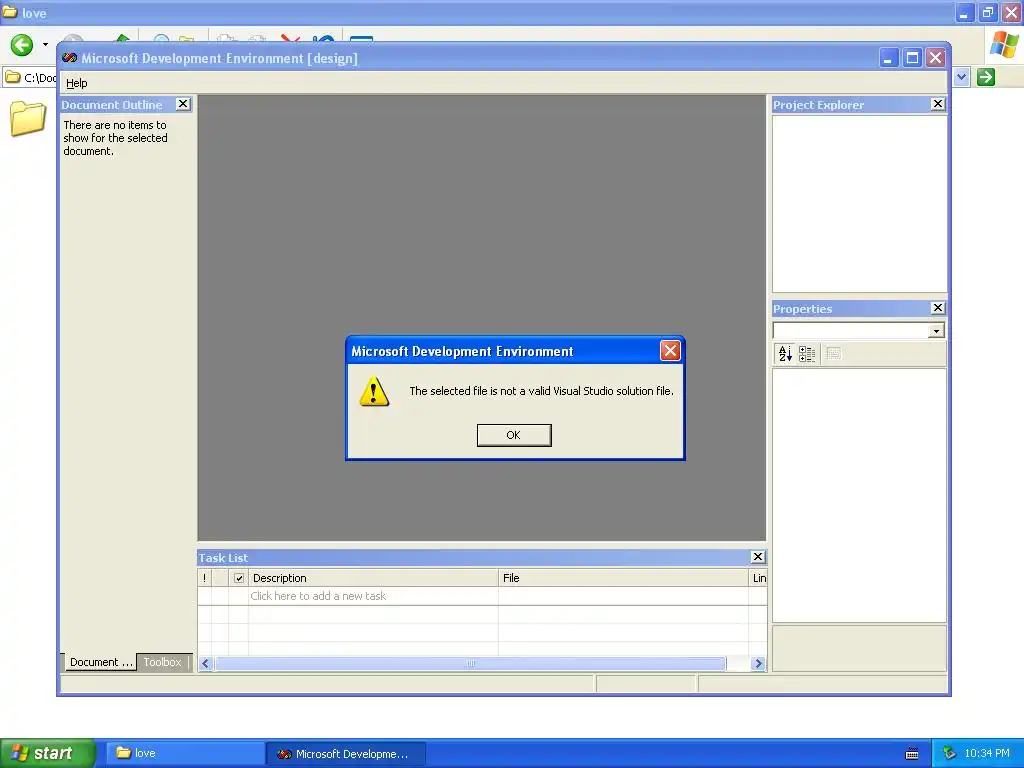Click Microsoft Developme... taskbar button
This screenshot has width=1024, height=768.
pos(345,754)
